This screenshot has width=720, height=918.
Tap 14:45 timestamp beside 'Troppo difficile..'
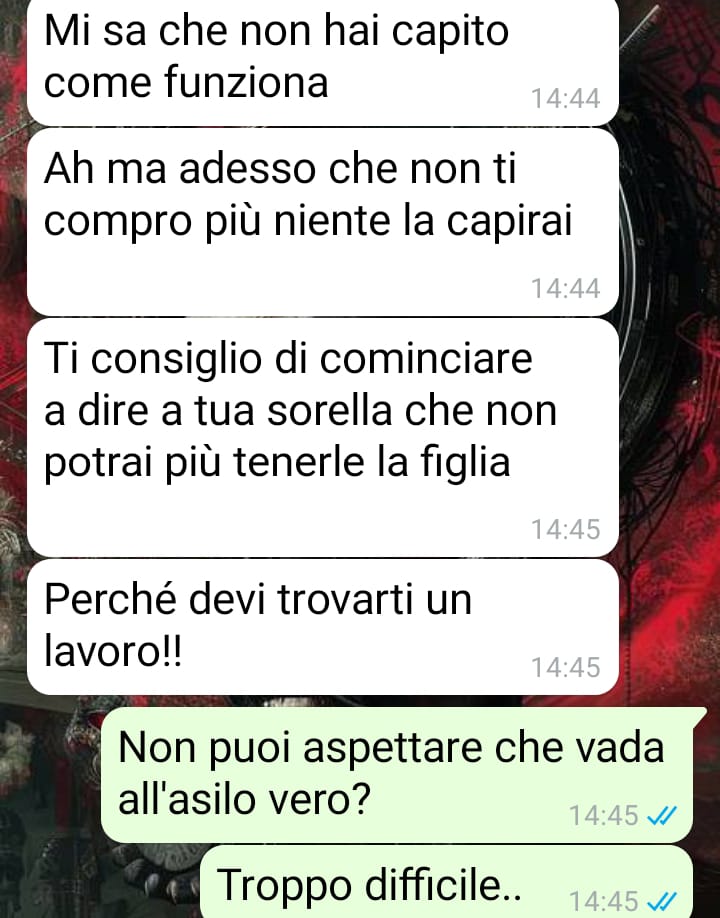[604, 902]
